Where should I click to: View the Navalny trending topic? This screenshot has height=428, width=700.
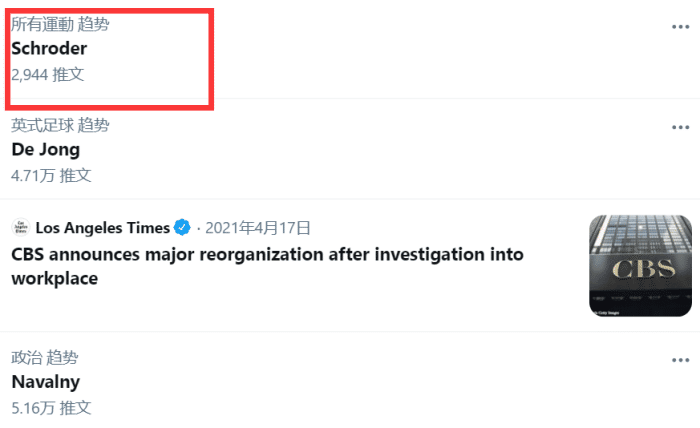point(45,382)
